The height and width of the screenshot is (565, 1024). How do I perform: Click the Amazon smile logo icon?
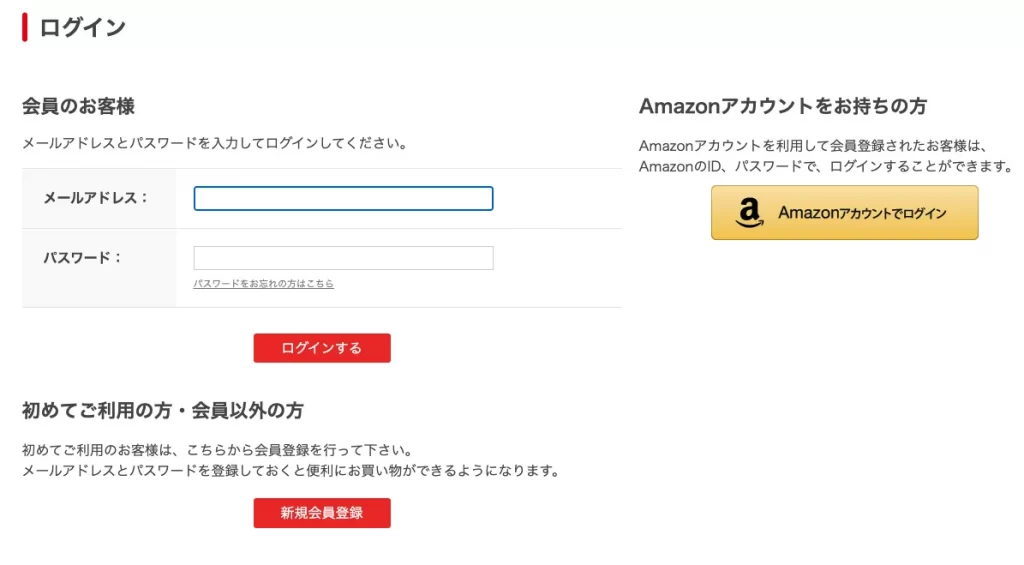[749, 213]
